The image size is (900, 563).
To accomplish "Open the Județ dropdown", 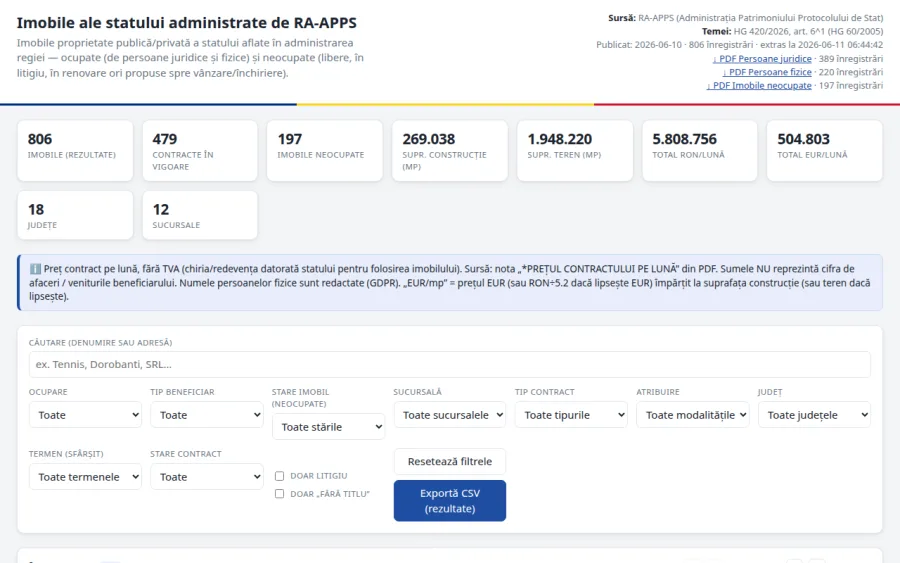I will (814, 415).
